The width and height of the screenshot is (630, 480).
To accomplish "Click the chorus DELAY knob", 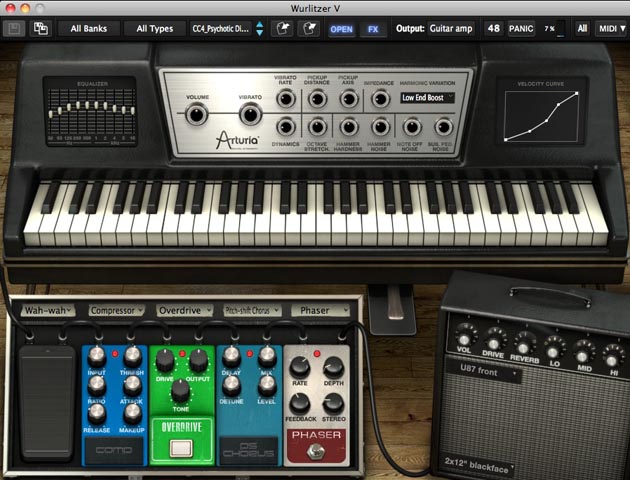I will 231,356.
